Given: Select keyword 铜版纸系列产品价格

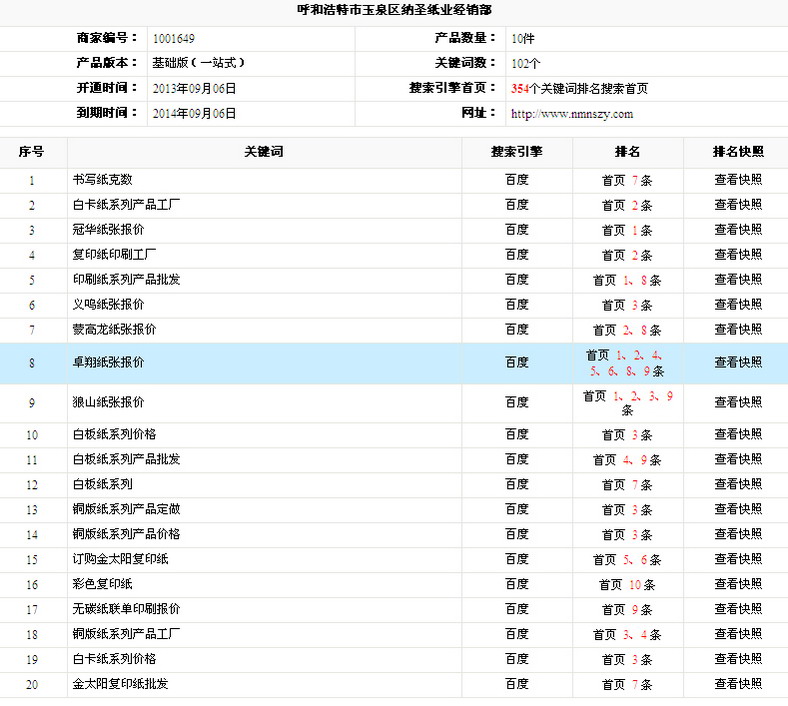Looking at the screenshot, I should click(126, 534).
